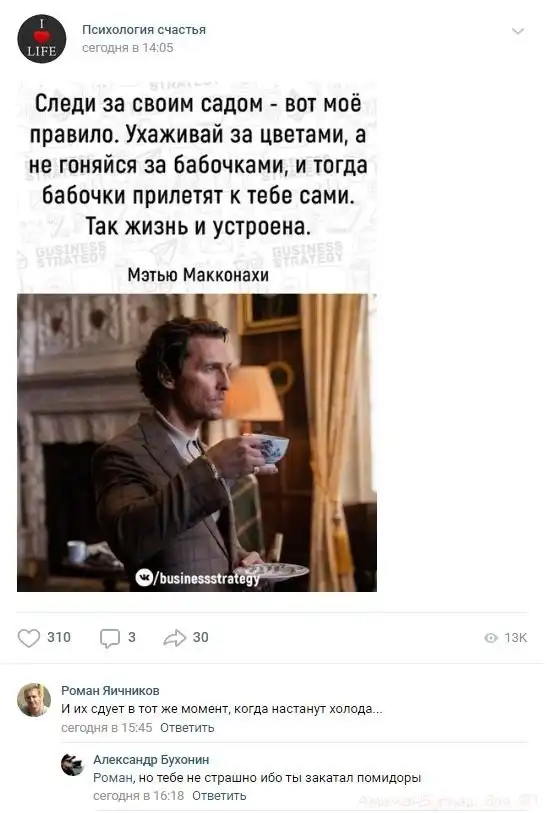Reply to Александр Бухонин's comment
The height and width of the screenshot is (813, 549).
click(219, 796)
